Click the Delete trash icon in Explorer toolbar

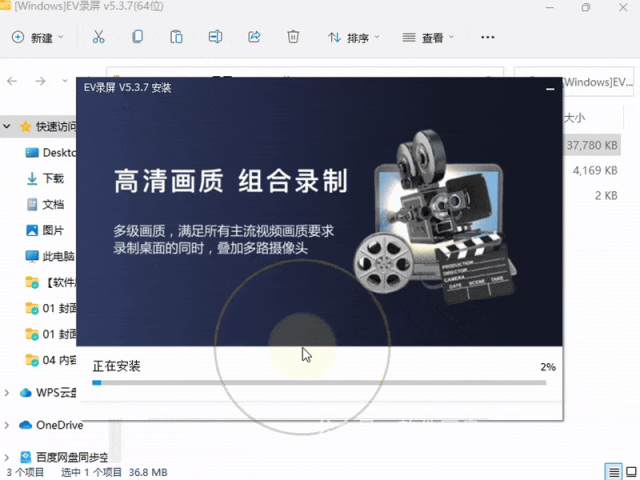[x=293, y=37]
